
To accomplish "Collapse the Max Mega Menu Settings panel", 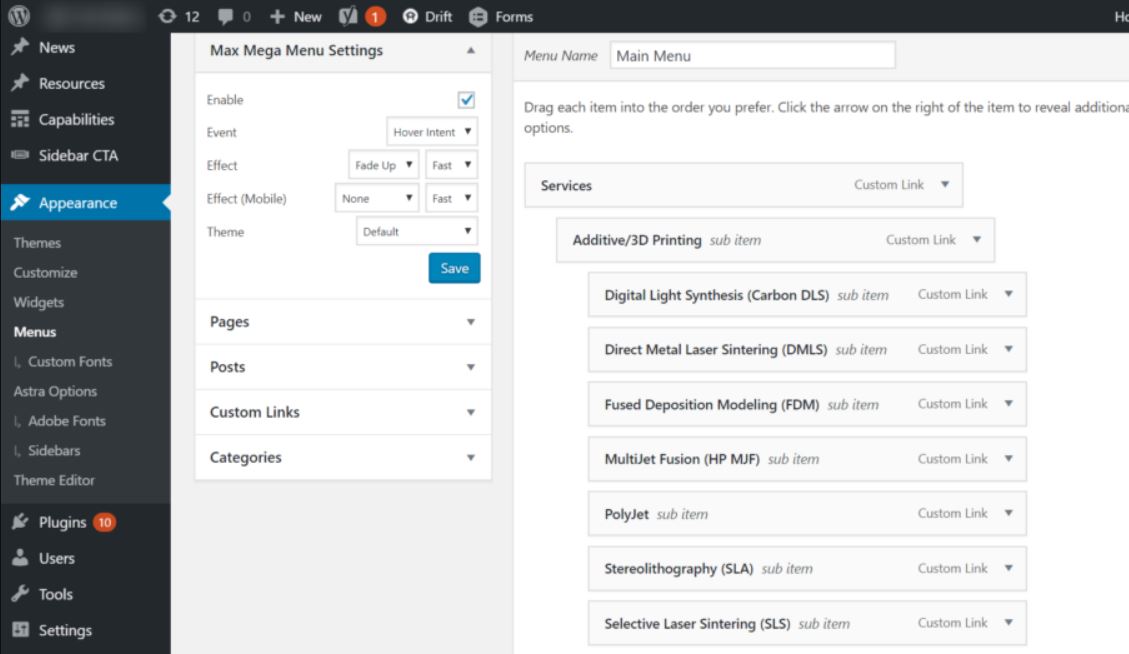I will tap(470, 50).
